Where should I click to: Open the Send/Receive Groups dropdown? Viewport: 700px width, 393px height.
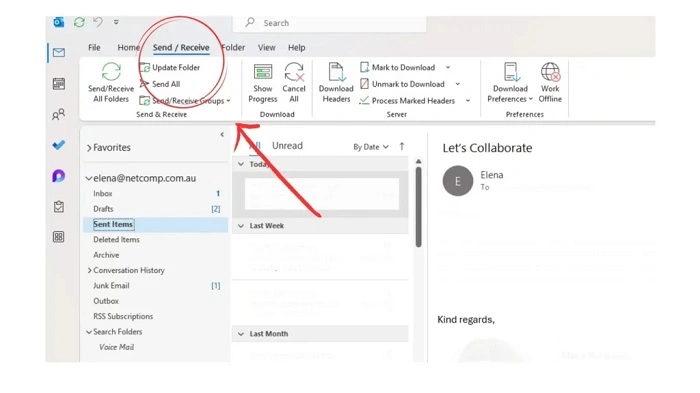click(x=185, y=101)
